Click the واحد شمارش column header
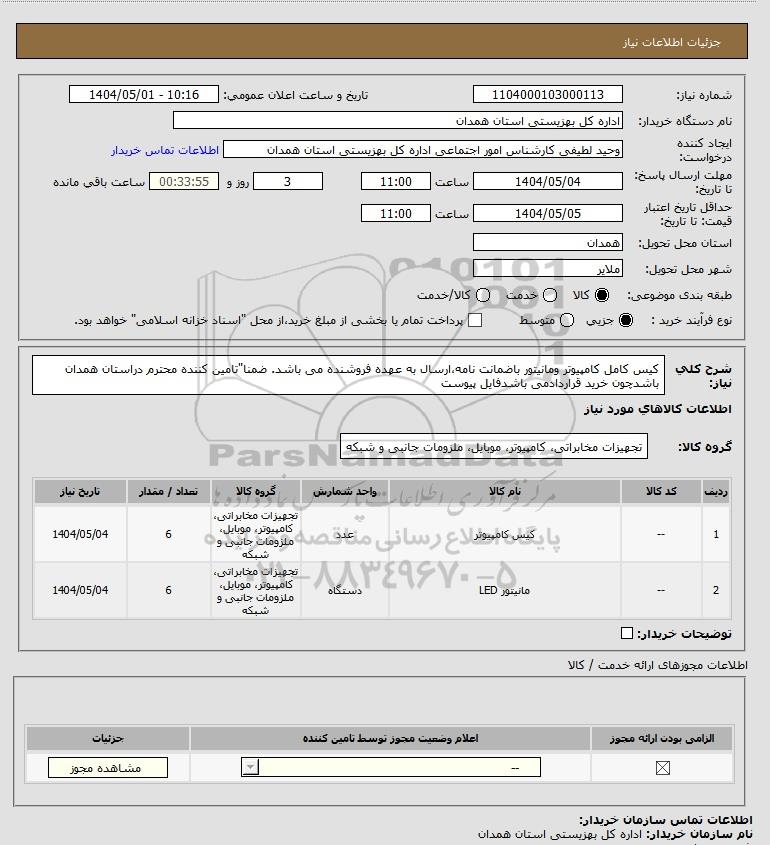The width and height of the screenshot is (770, 845). (x=345, y=491)
